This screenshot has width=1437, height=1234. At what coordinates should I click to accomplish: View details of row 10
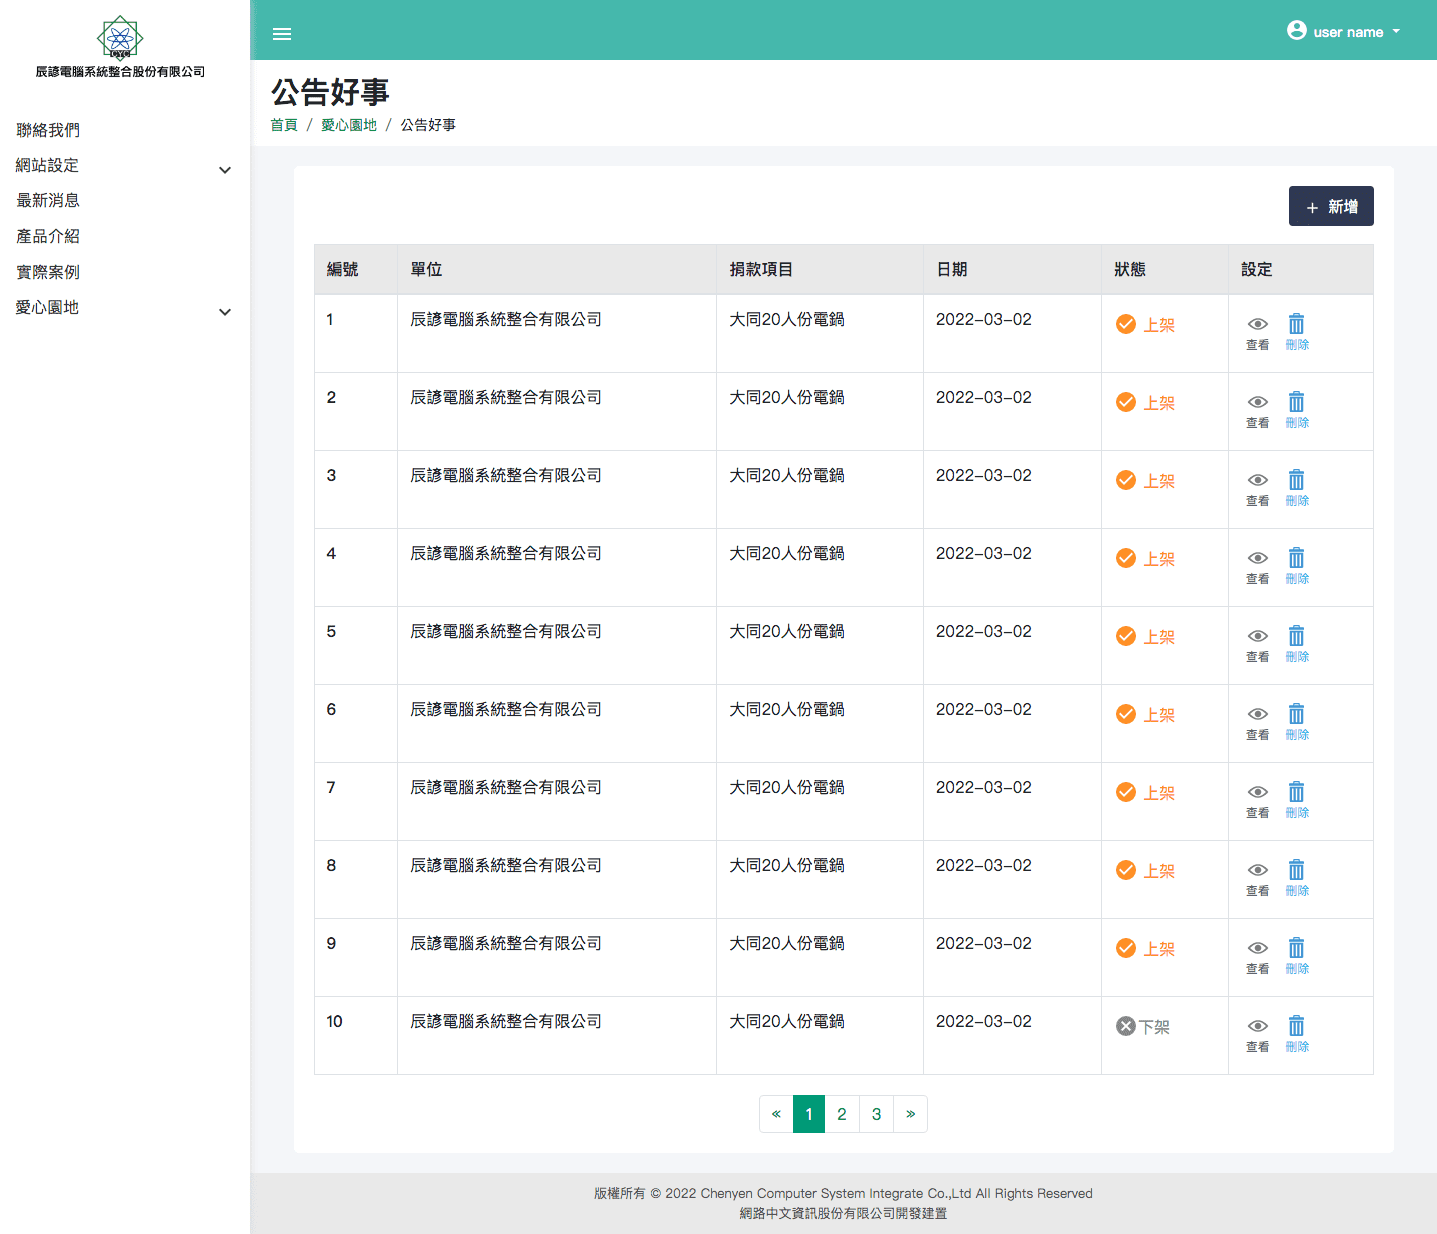click(x=1258, y=1034)
